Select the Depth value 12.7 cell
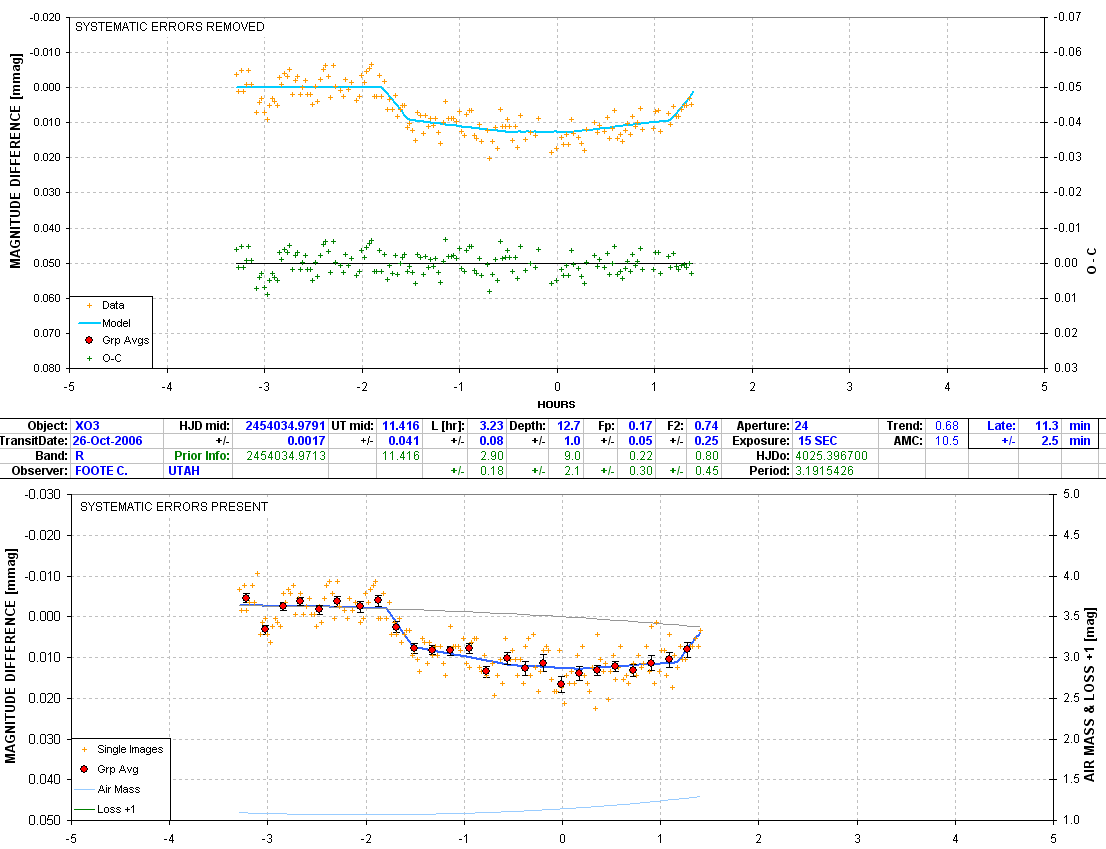Image resolution: width=1106 pixels, height=849 pixels. (565, 425)
